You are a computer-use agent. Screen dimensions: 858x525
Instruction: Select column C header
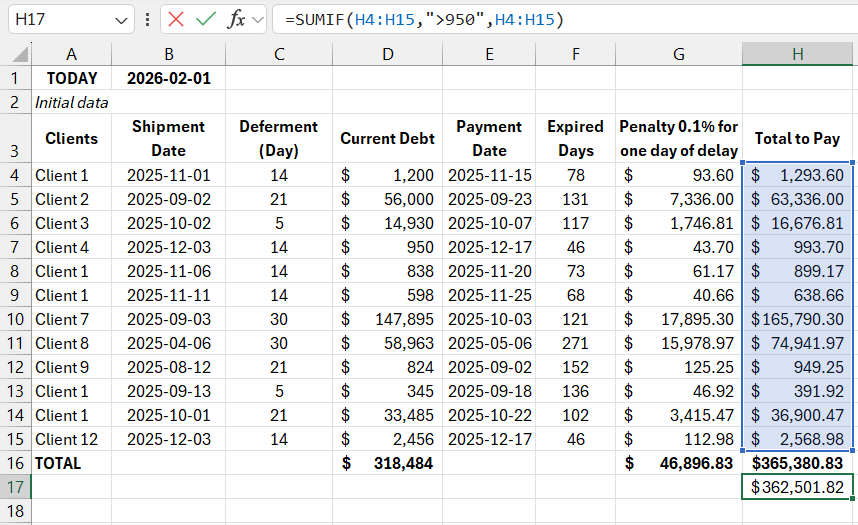[279, 54]
